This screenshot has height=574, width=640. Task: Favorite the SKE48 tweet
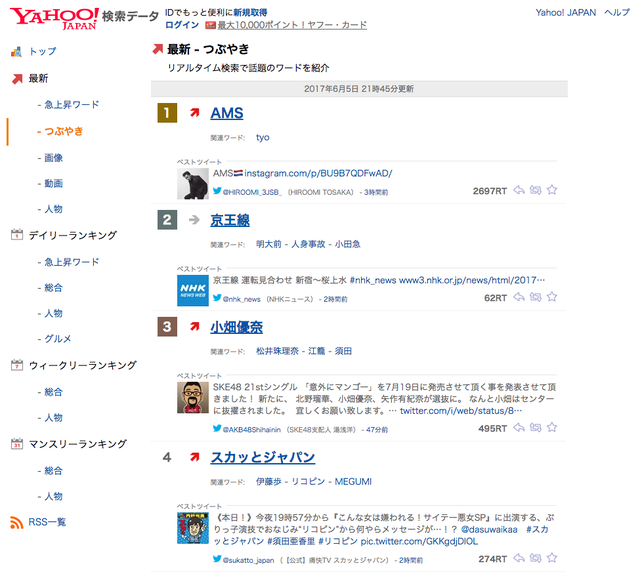[552, 427]
